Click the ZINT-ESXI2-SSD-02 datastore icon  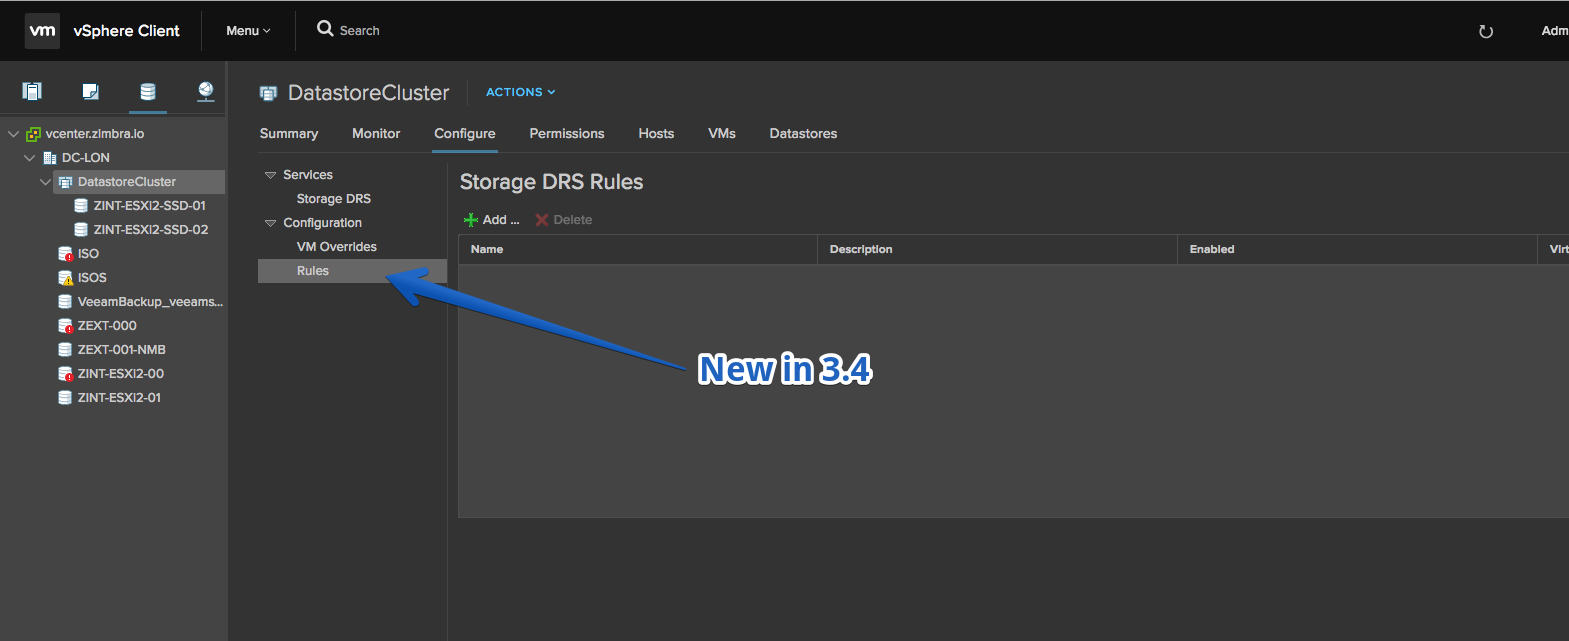point(81,230)
